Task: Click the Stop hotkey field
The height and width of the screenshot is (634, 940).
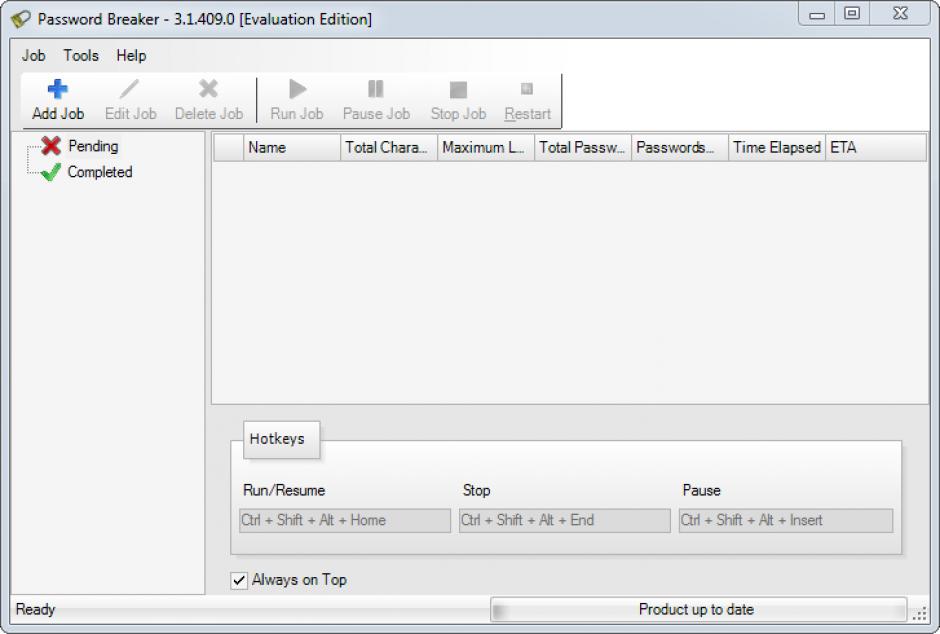Action: (565, 520)
